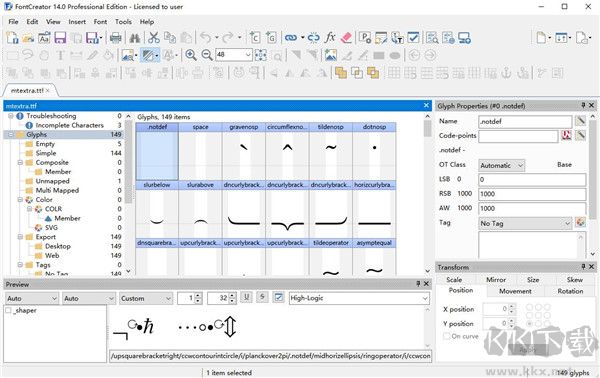Check the _shaper checkbox in Preview
This screenshot has width=600, height=378.
tap(8, 310)
